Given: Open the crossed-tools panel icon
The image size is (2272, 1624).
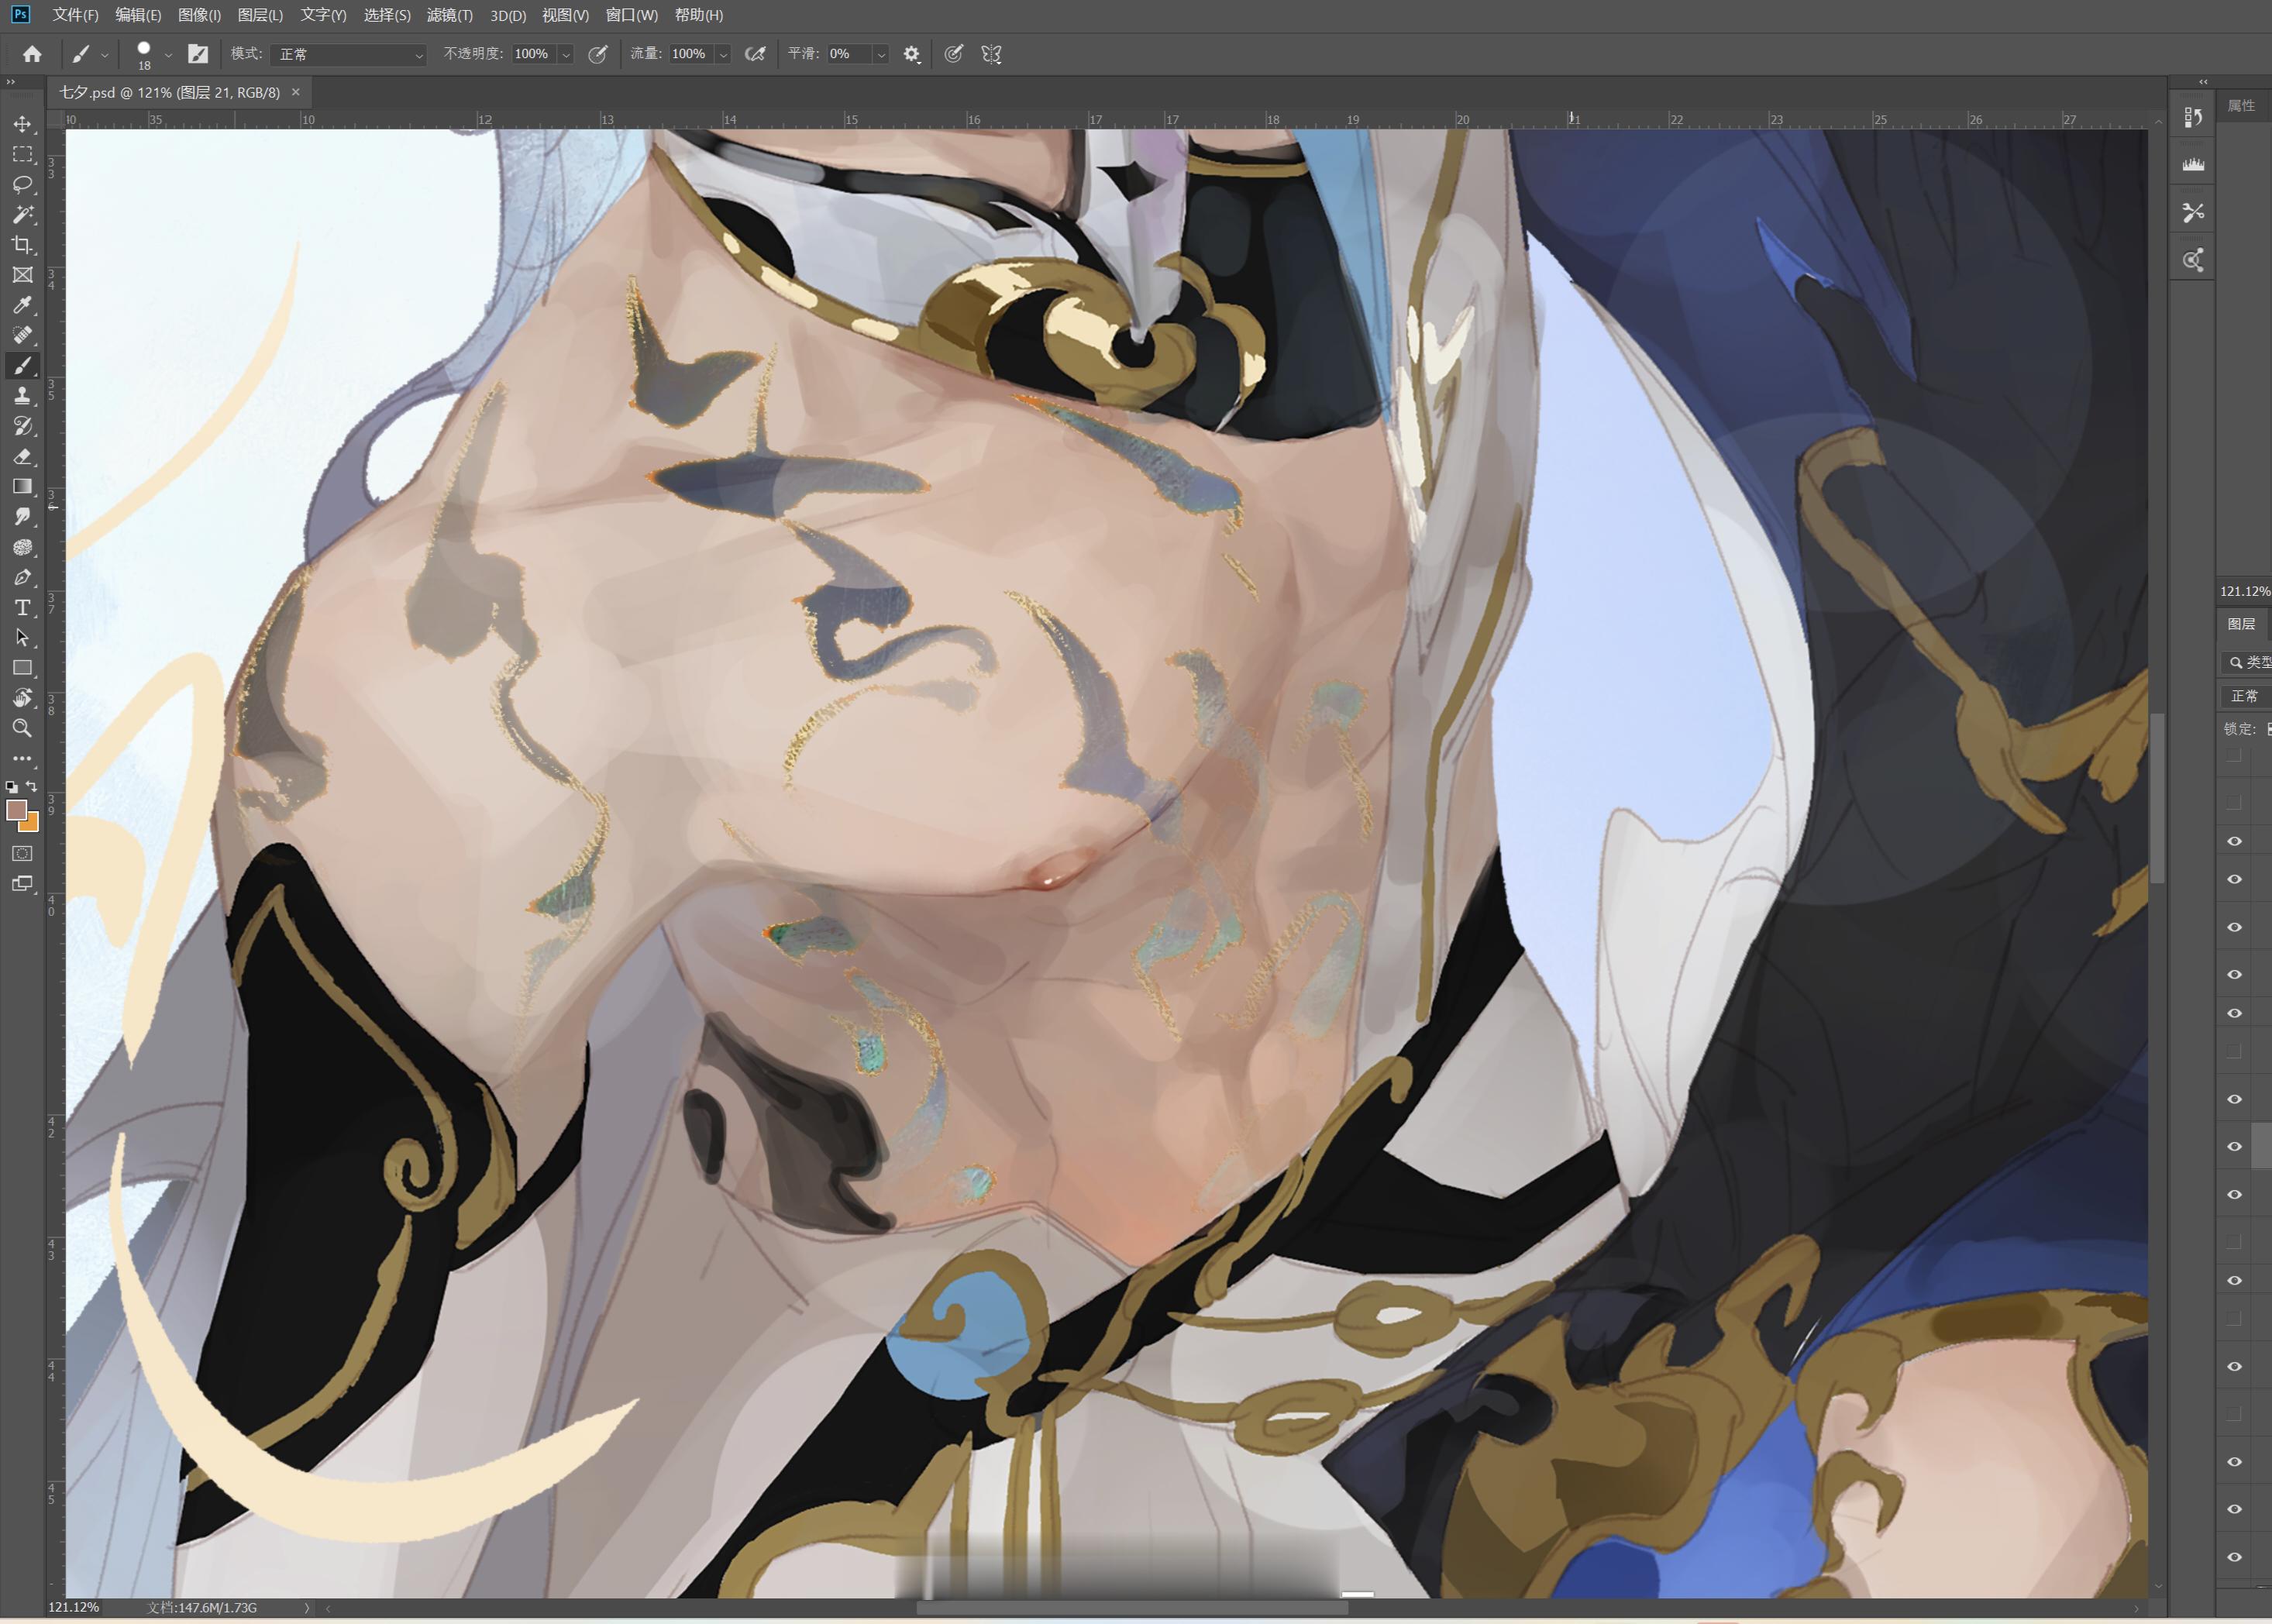Looking at the screenshot, I should [2193, 212].
